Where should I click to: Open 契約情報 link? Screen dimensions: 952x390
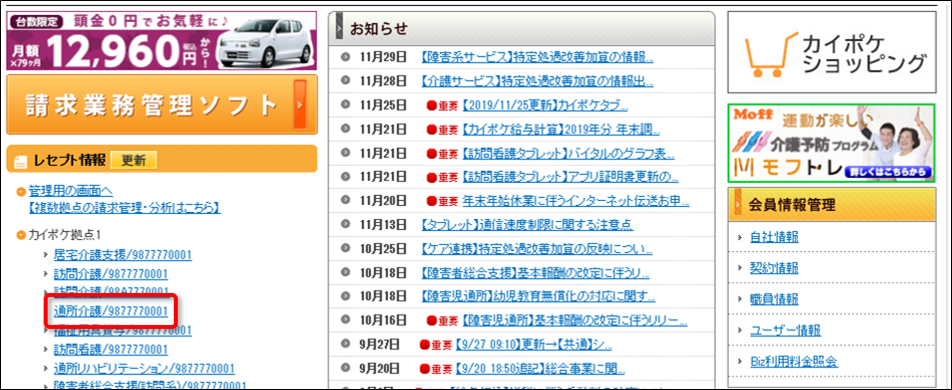774,268
